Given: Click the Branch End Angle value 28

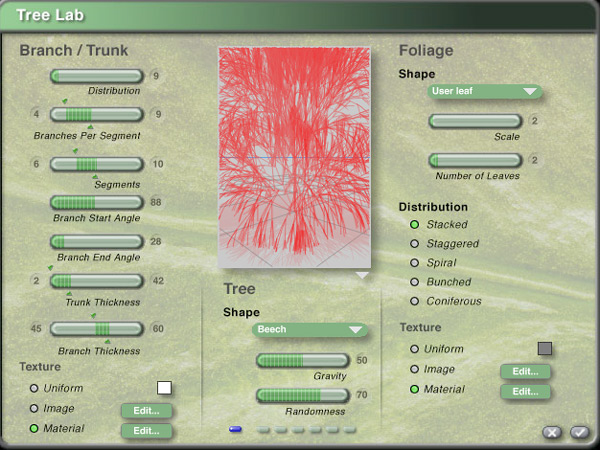Looking at the screenshot, I should tap(156, 241).
